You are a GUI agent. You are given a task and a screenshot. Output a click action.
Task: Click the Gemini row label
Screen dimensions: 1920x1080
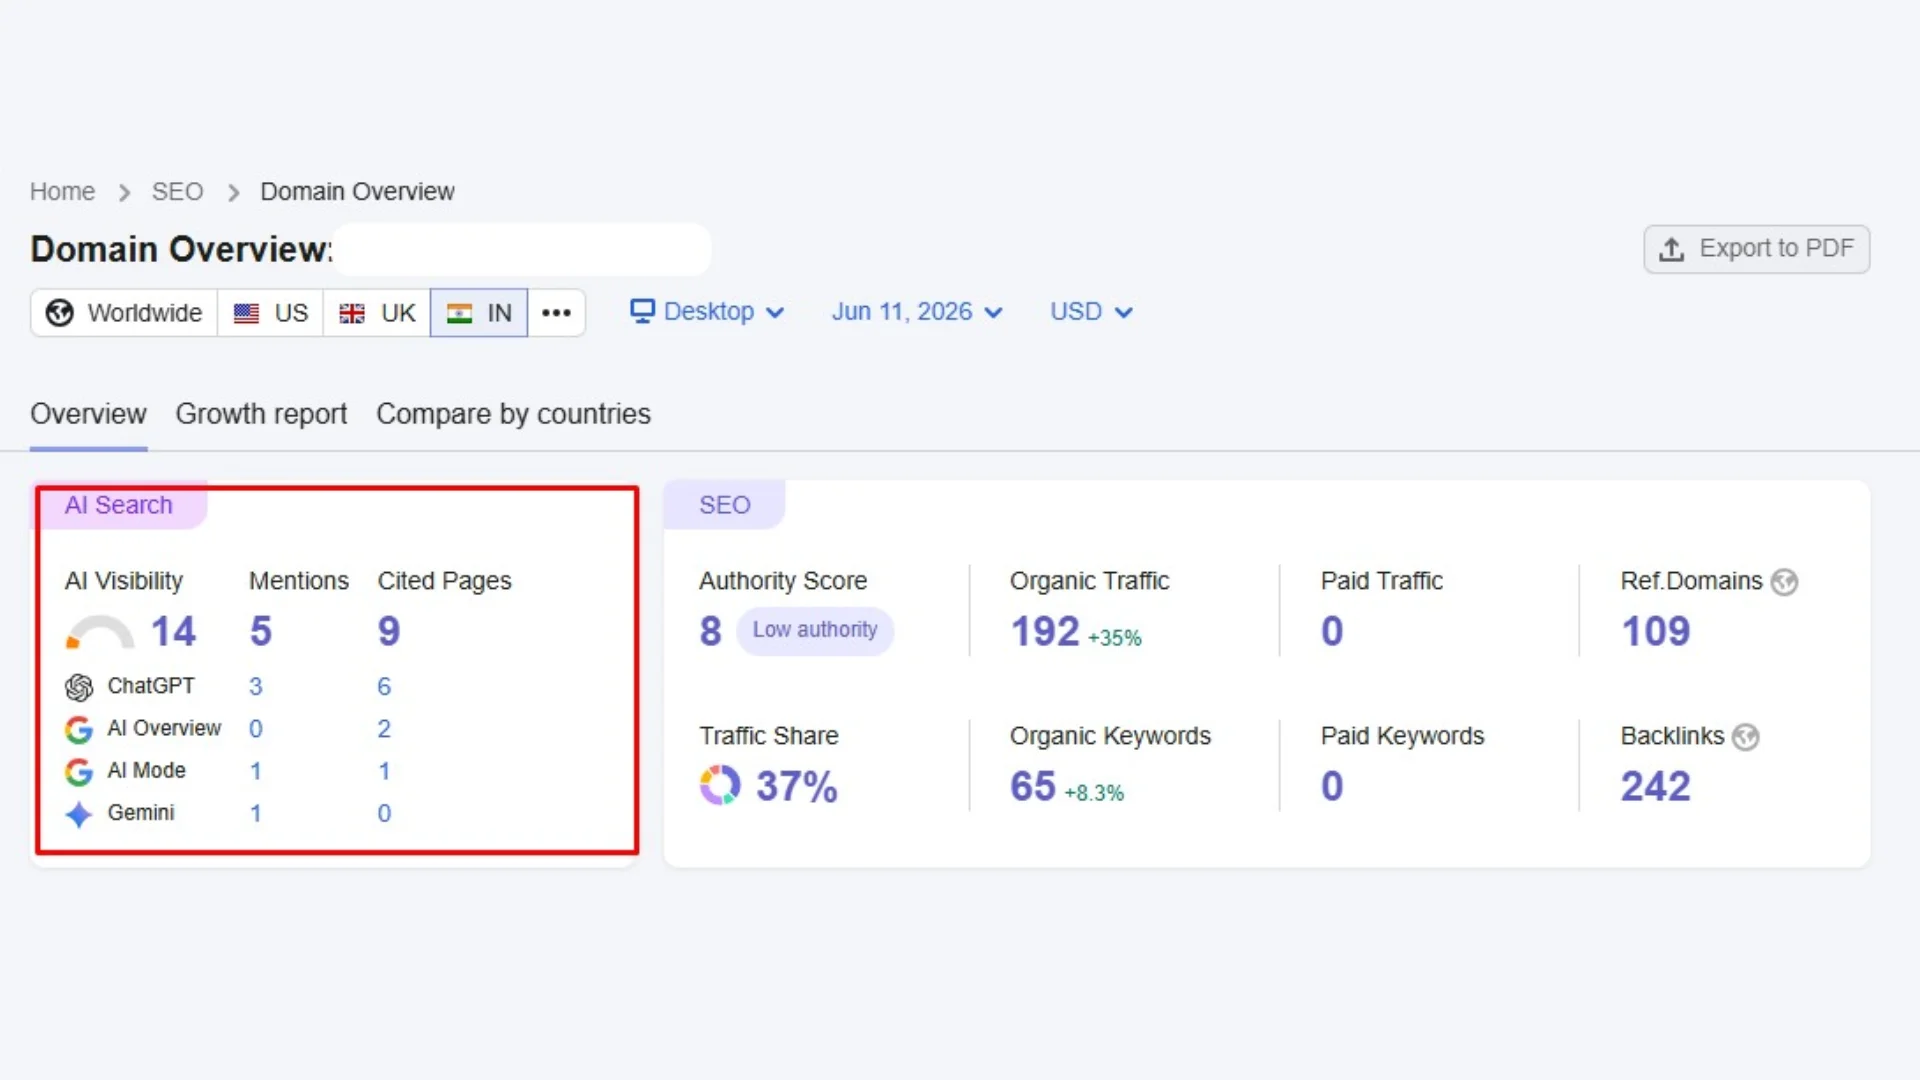(x=141, y=812)
